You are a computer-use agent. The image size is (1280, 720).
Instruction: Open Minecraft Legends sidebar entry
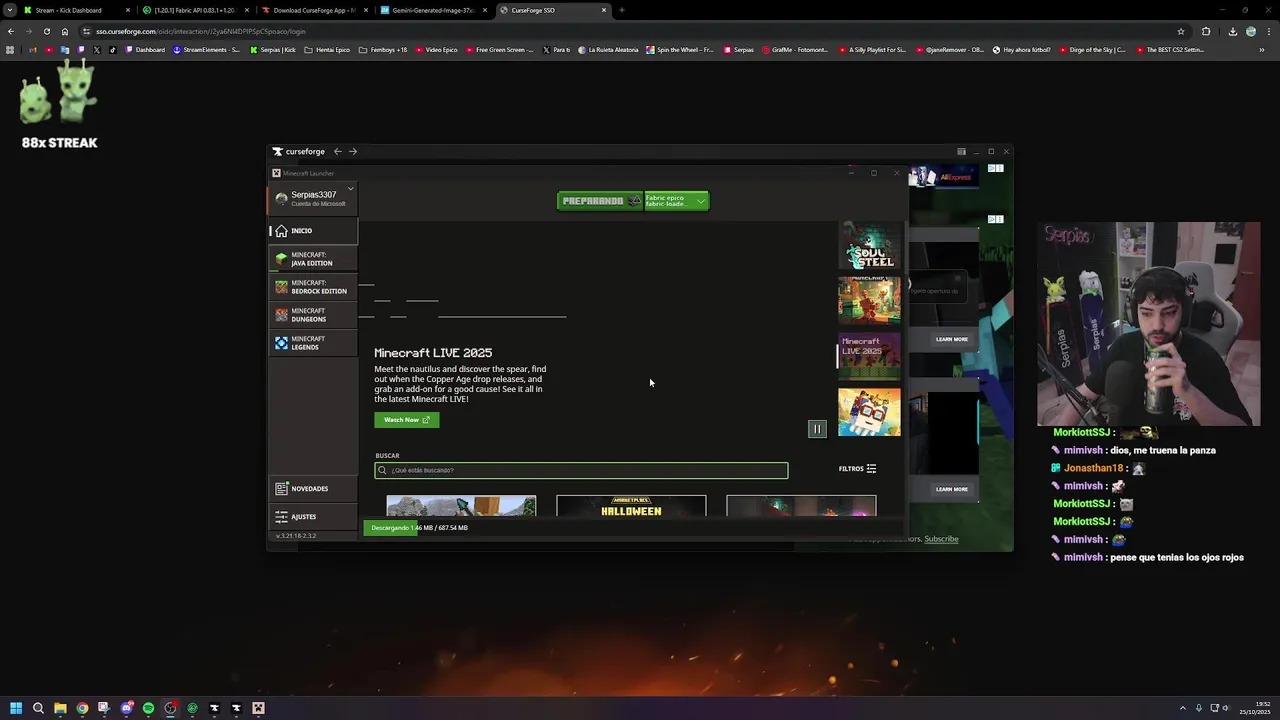coord(313,343)
